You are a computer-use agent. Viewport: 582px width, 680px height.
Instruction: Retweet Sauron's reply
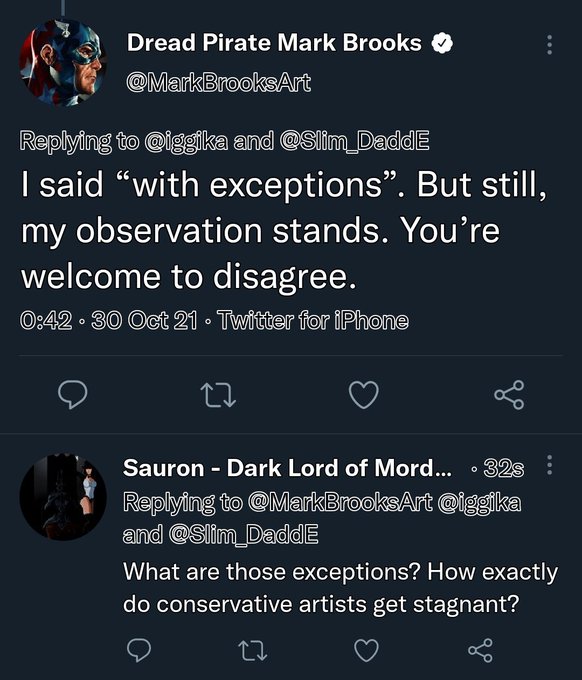click(x=253, y=651)
